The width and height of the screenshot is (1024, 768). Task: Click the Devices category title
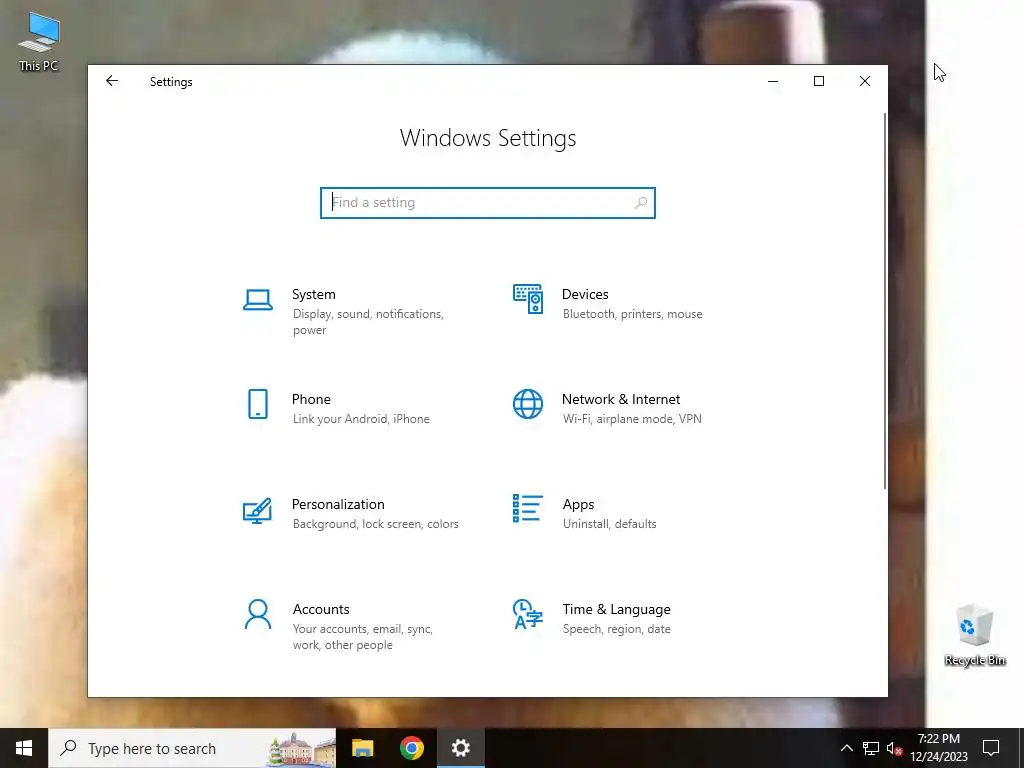tap(585, 295)
